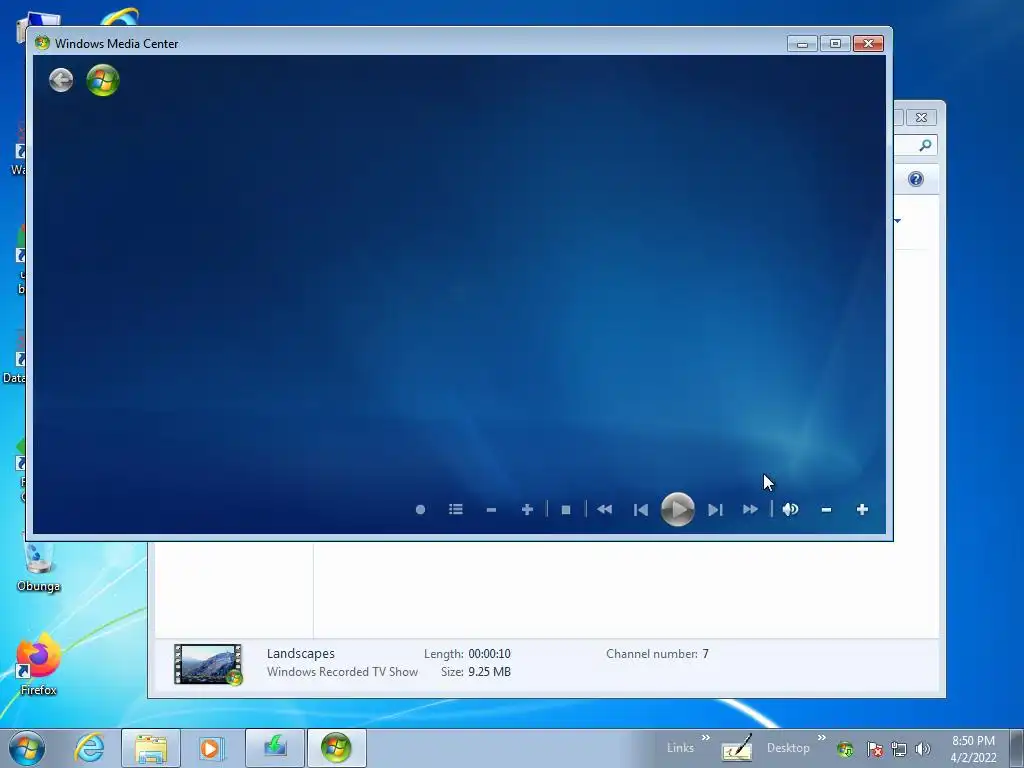Click channel up plus button
This screenshot has height=768, width=1024.
pos(527,509)
